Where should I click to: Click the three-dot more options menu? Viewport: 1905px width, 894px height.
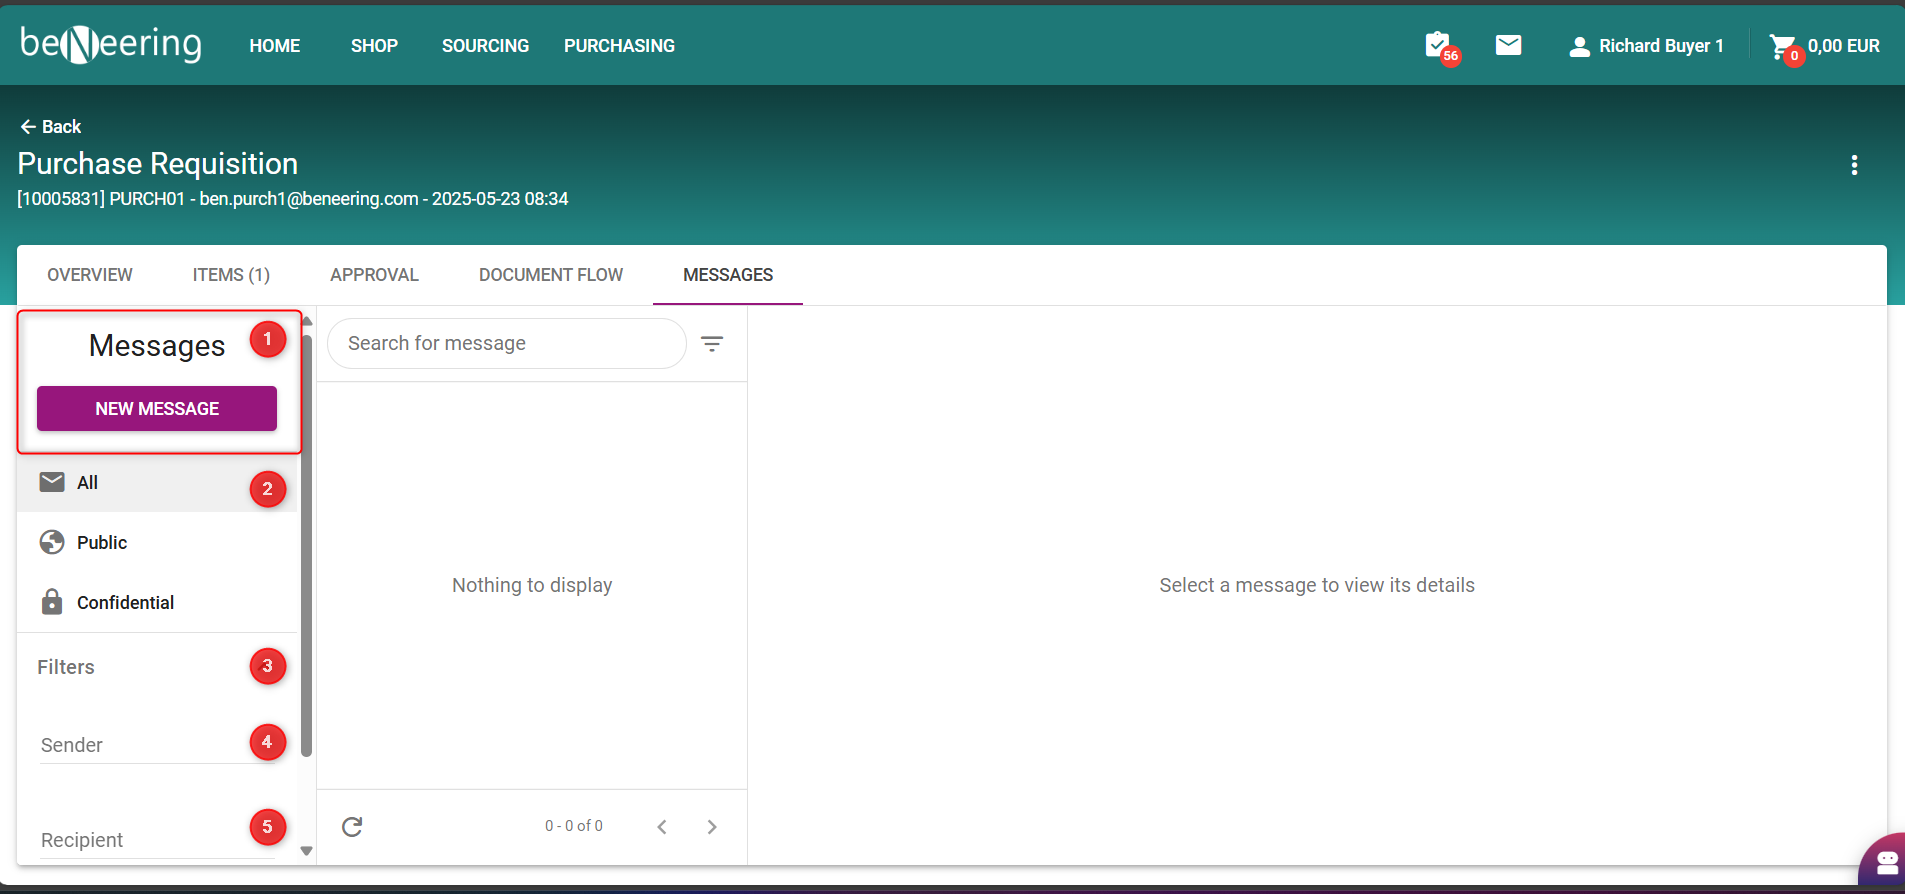(1854, 165)
